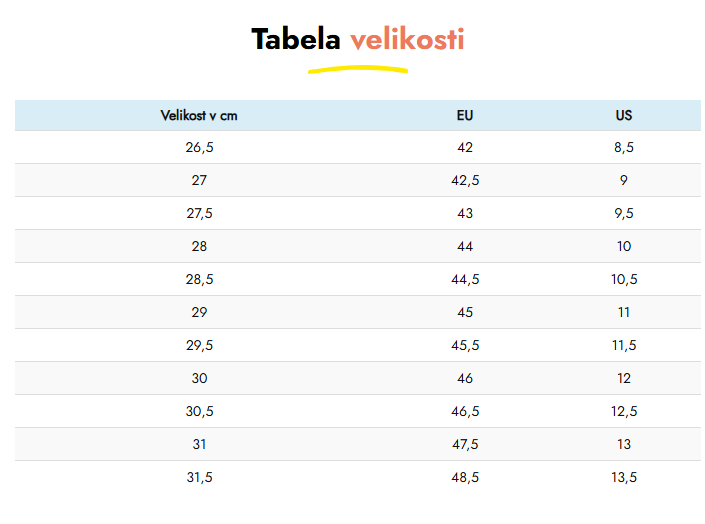Image resolution: width=705 pixels, height=524 pixels.
Task: Click US size 8,5 cell
Action: pyautogui.click(x=624, y=147)
